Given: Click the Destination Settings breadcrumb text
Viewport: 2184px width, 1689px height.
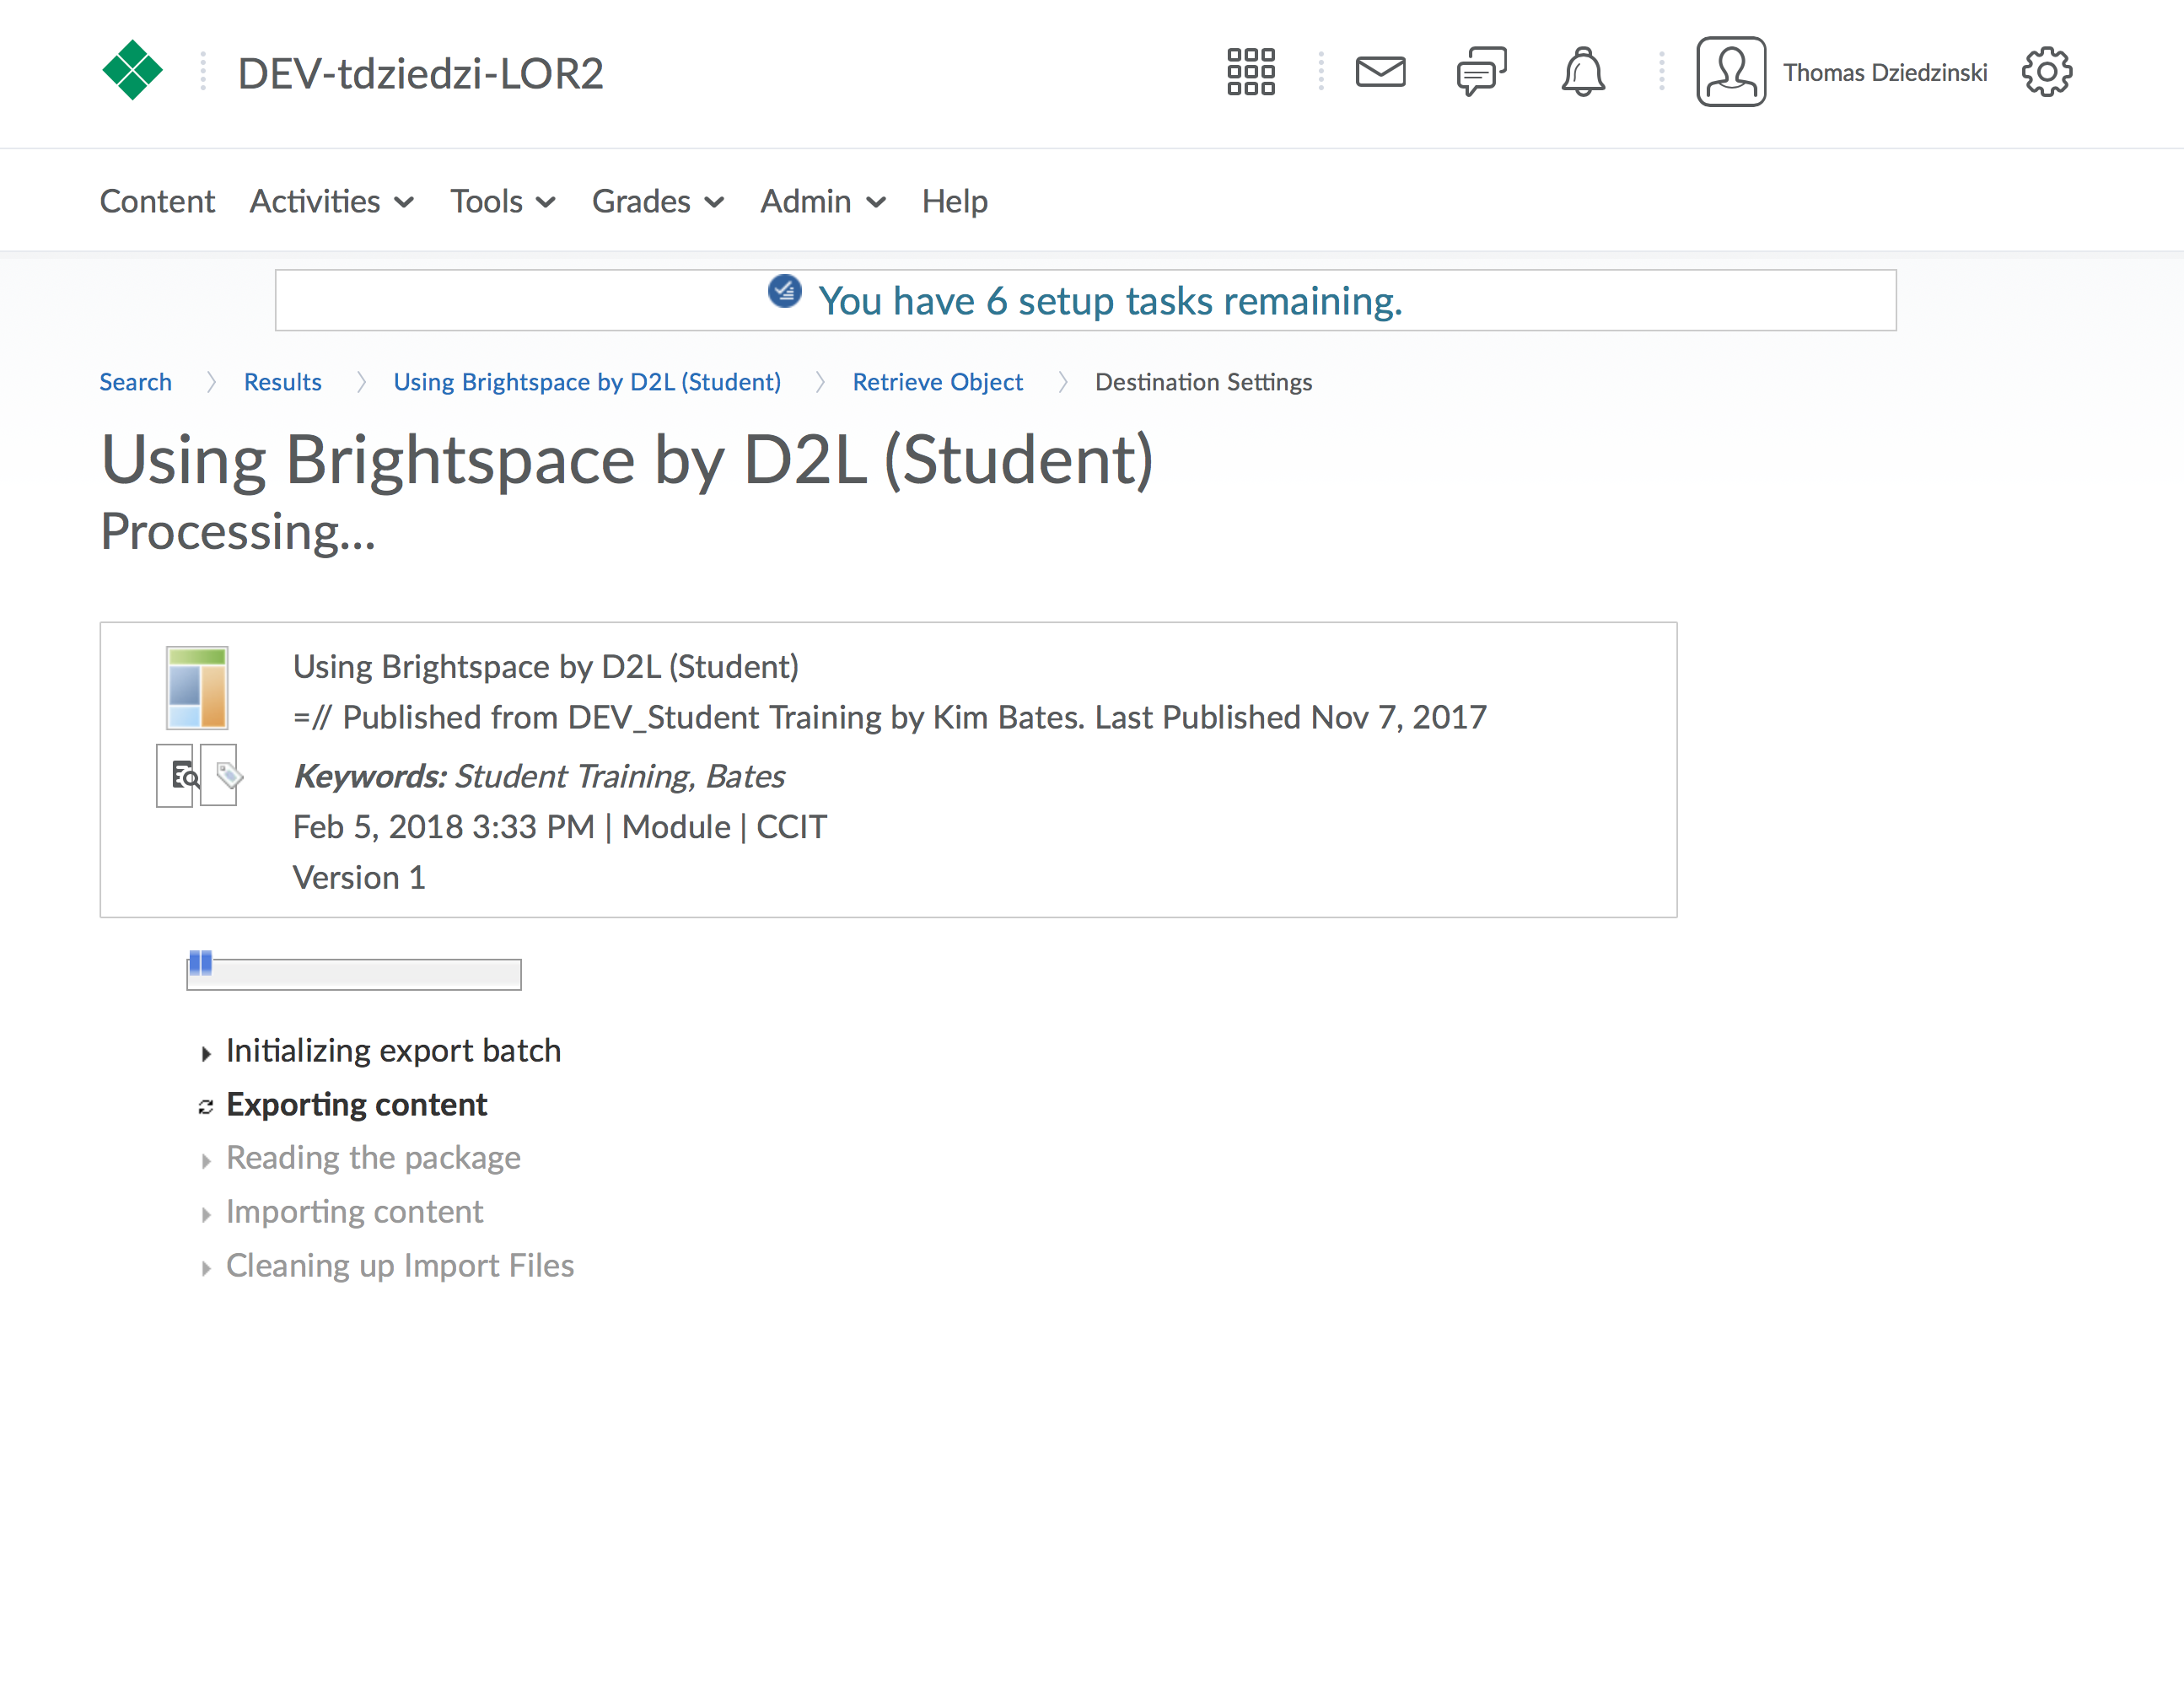Looking at the screenshot, I should (1203, 382).
